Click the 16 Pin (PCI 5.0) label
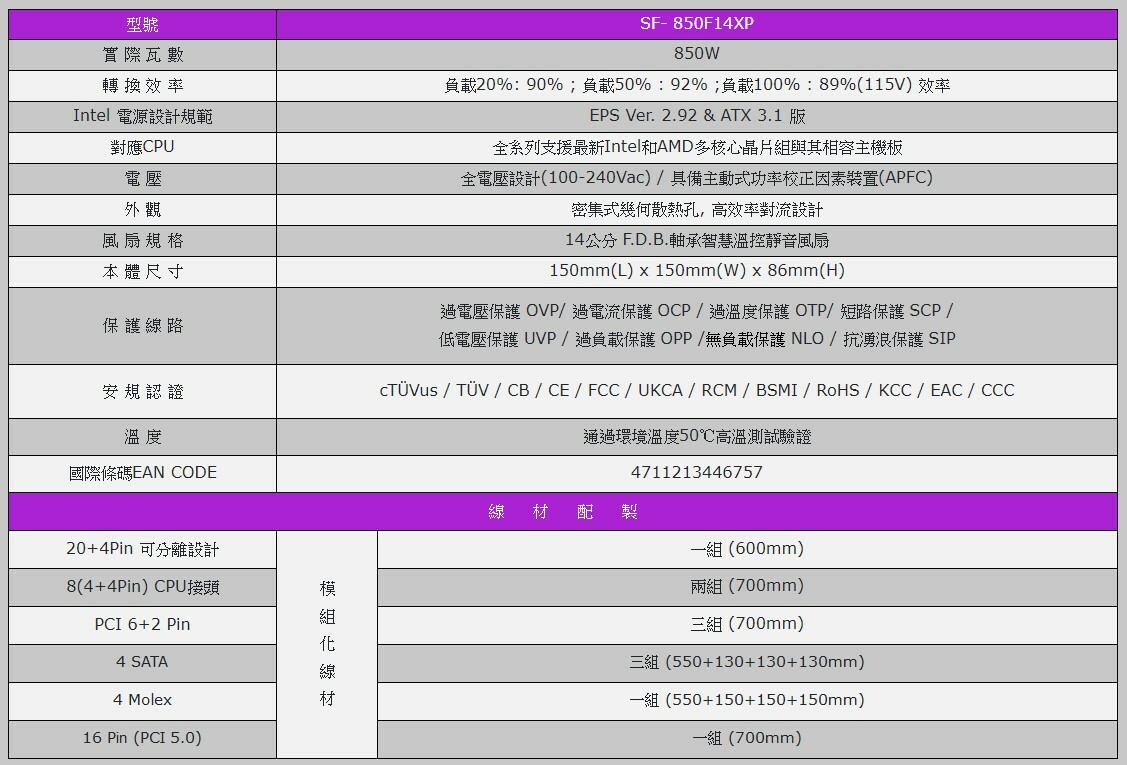This screenshot has height=765, width=1127. point(142,738)
